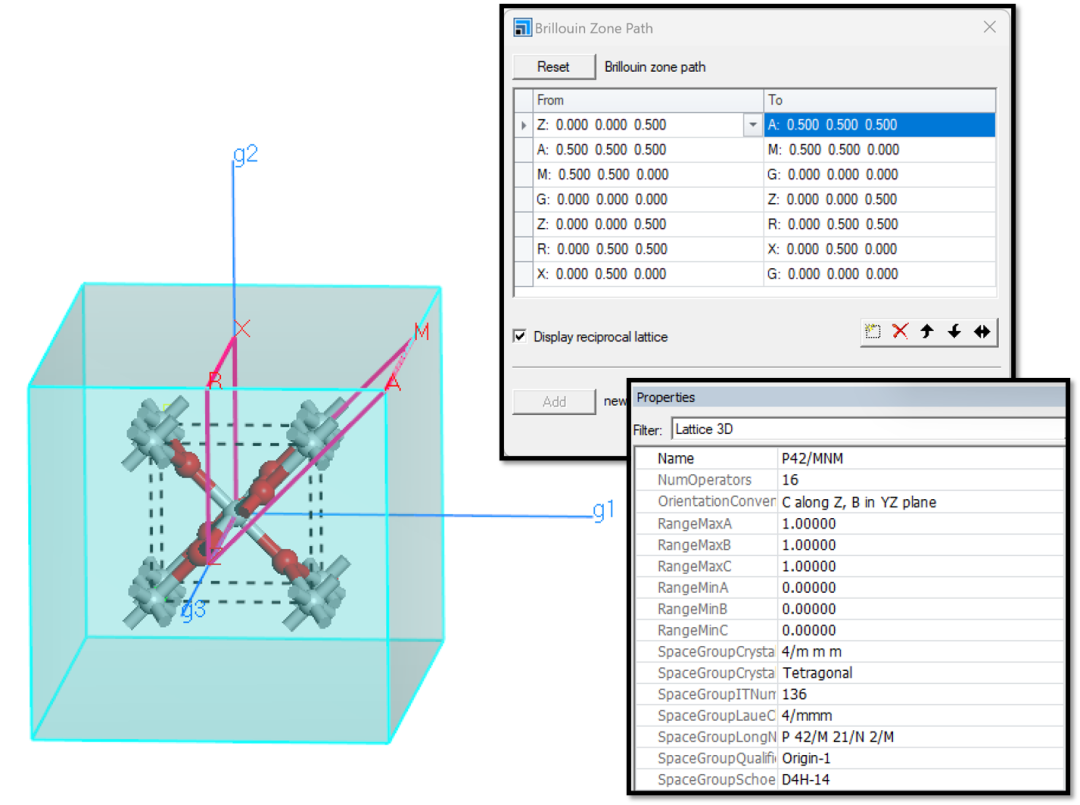The height and width of the screenshot is (805, 1080).
Task: Select the highlighted To cell A: 0.500 0.500 0.500
Action: tap(880, 125)
